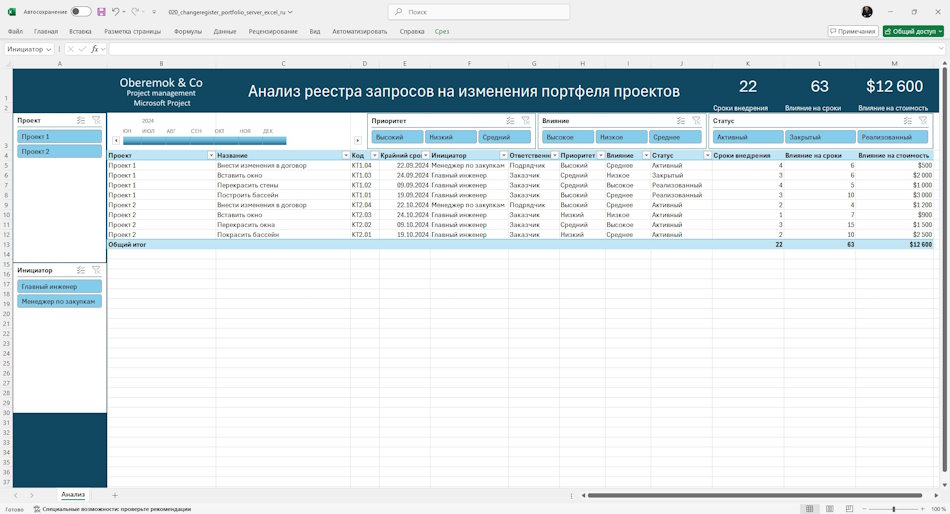Click the confirm formula checkmark icon

click(x=82, y=49)
